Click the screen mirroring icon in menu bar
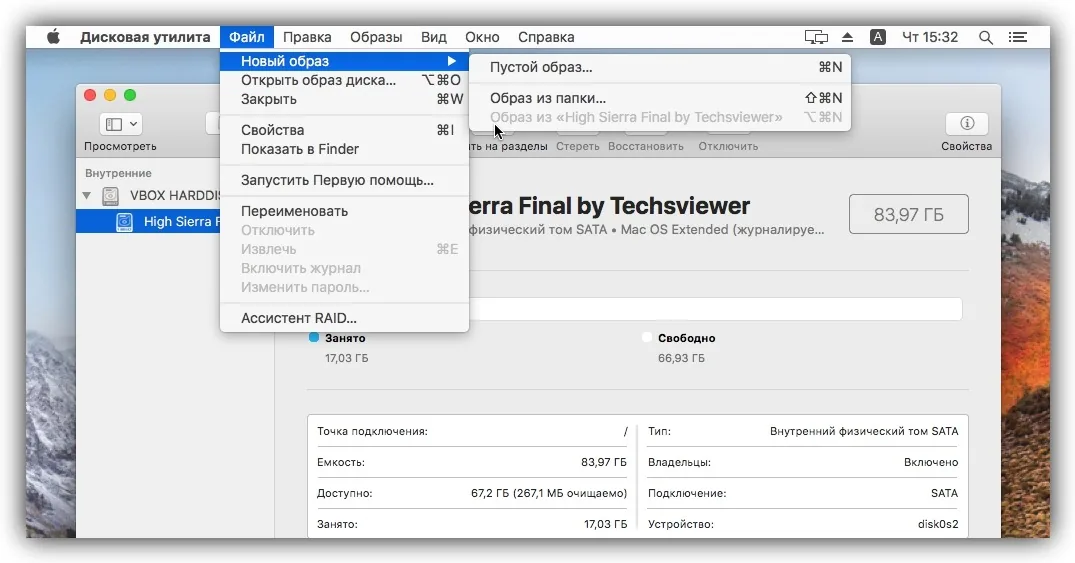Image resolution: width=1075 pixels, height=563 pixels. coord(816,37)
